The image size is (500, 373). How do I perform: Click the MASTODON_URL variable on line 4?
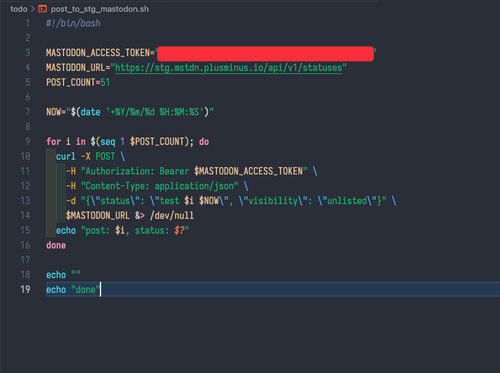[x=76, y=68]
